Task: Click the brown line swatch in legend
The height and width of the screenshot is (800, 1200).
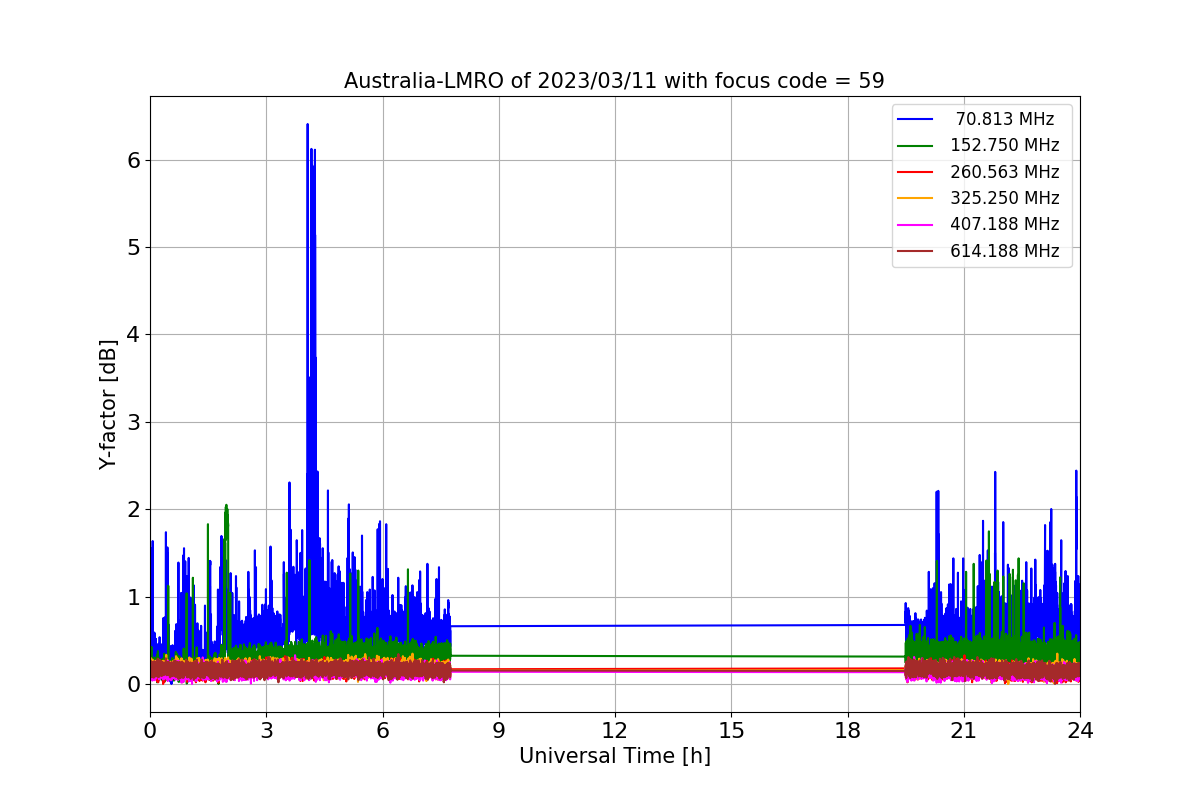Action: 915,251
